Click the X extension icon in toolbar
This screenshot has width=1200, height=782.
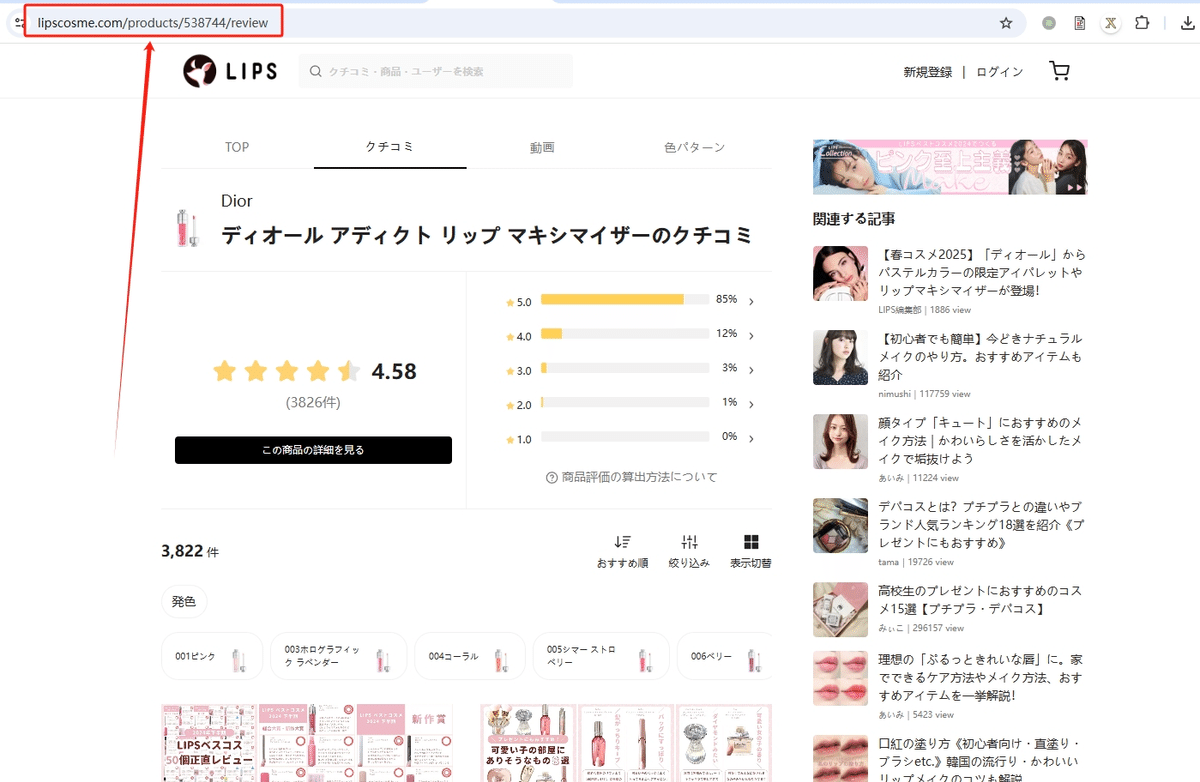pyautogui.click(x=1110, y=23)
